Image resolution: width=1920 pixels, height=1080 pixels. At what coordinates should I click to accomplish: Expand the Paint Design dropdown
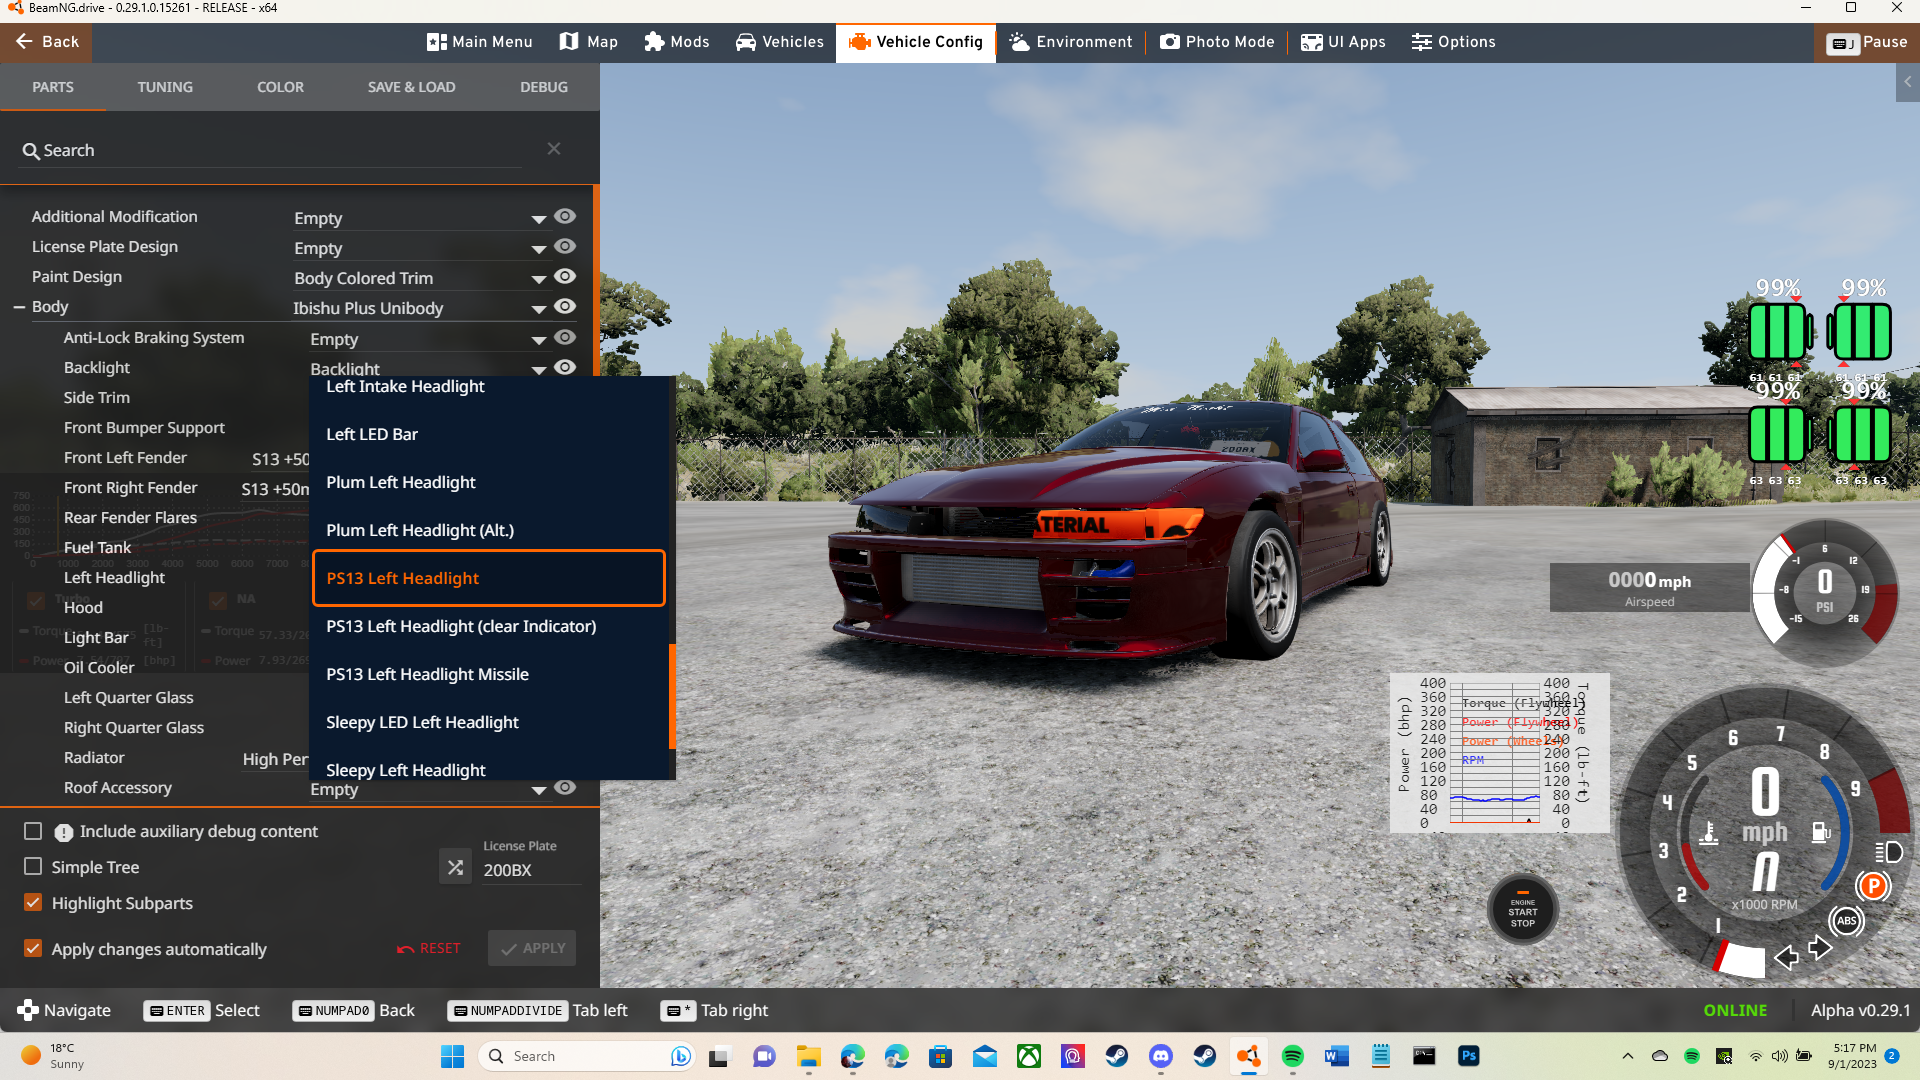pos(539,279)
